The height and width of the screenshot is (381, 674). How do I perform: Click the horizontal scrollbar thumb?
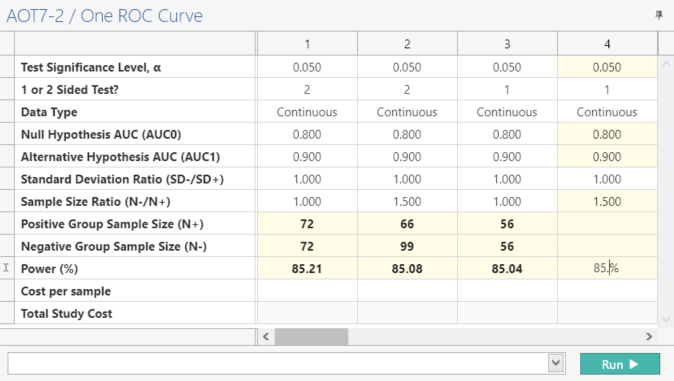(x=312, y=337)
